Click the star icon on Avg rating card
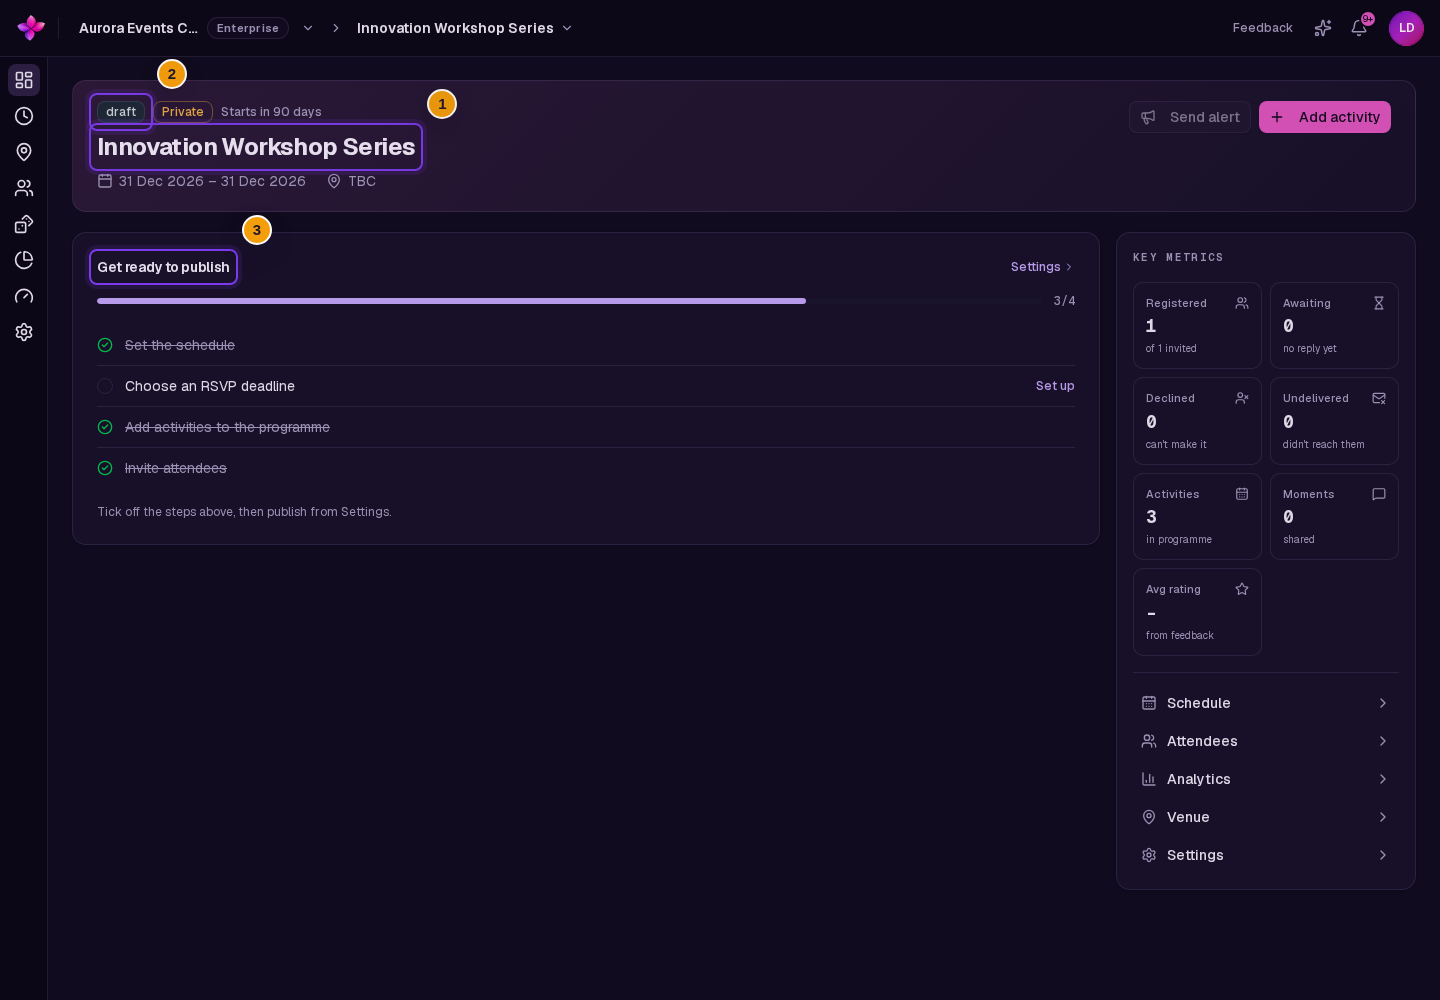 pyautogui.click(x=1242, y=589)
